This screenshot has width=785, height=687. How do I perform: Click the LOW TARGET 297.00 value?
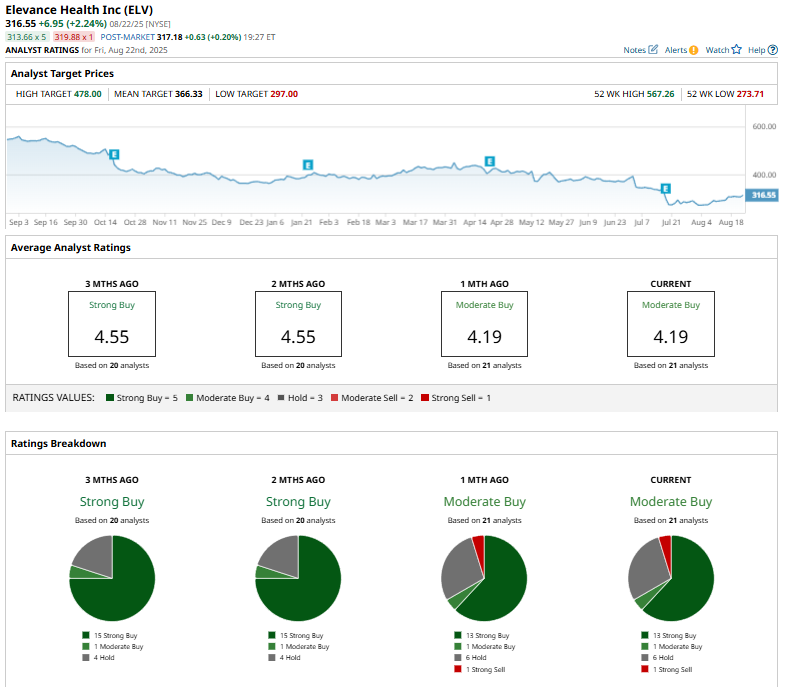(284, 94)
